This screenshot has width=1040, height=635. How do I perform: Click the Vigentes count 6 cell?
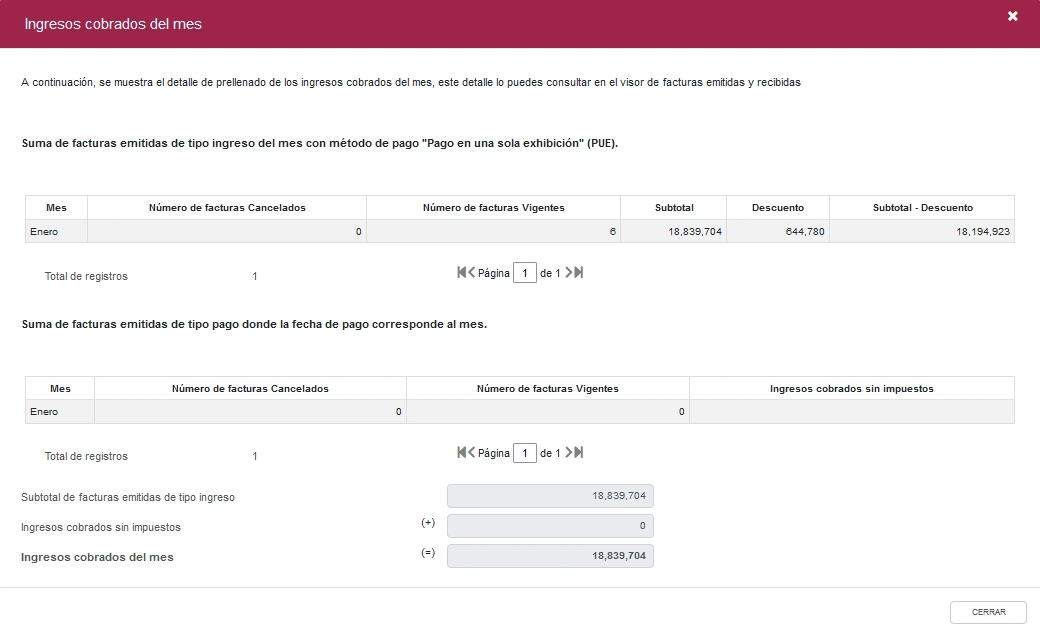tap(493, 232)
